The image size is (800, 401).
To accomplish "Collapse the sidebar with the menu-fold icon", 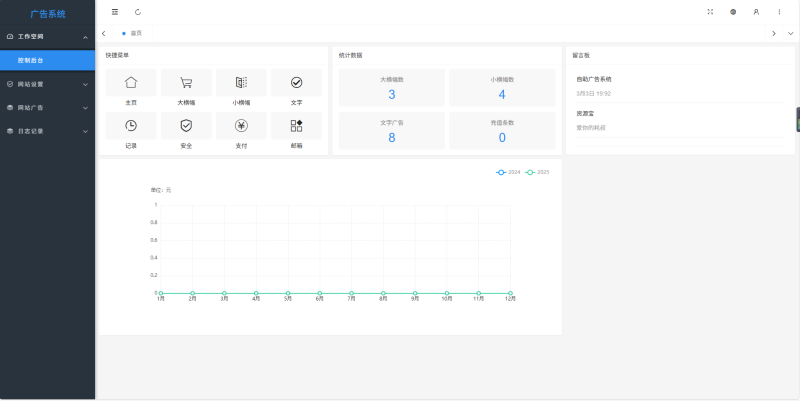I will [115, 12].
